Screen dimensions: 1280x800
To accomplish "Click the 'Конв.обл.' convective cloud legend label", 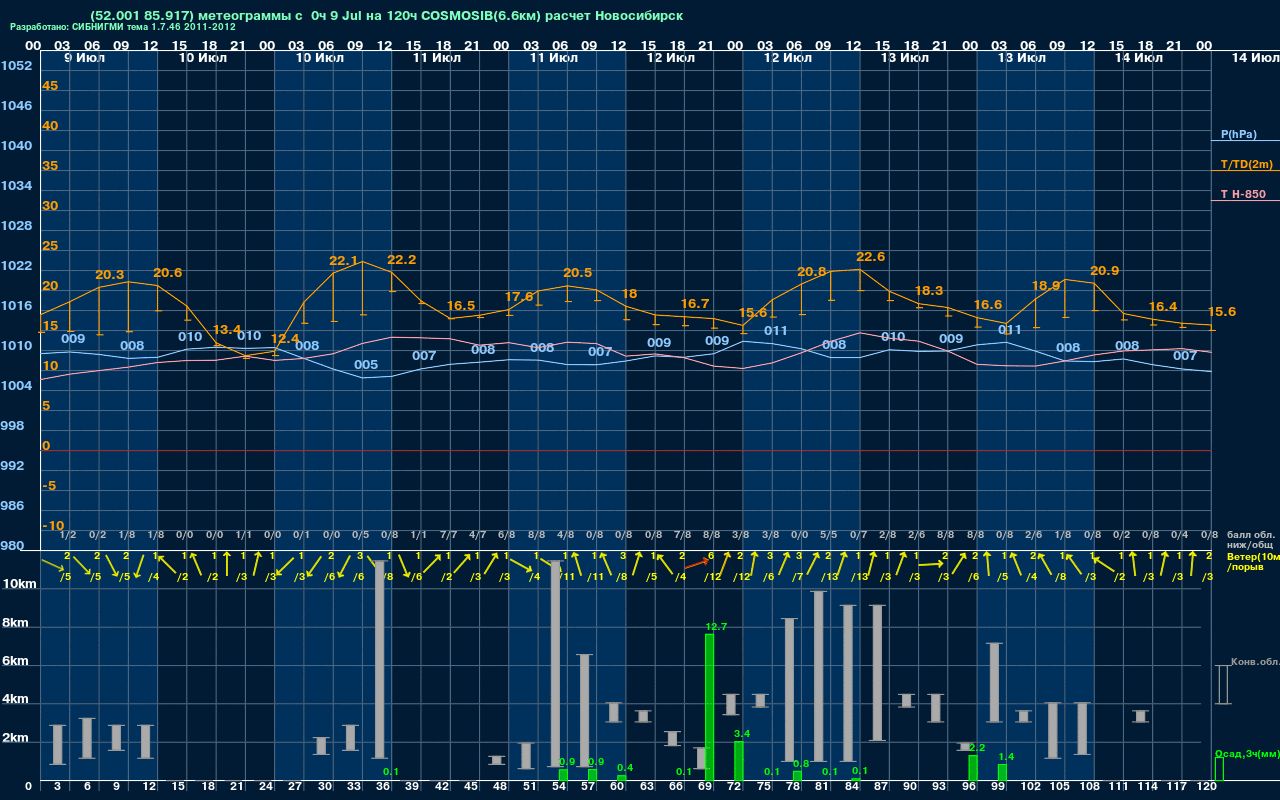I will [1254, 662].
